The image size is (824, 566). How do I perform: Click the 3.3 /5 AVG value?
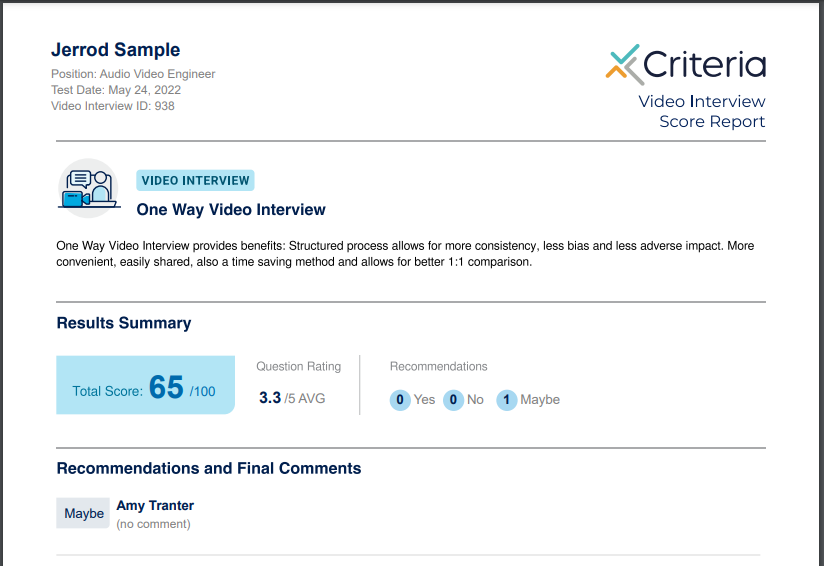pyautogui.click(x=292, y=398)
